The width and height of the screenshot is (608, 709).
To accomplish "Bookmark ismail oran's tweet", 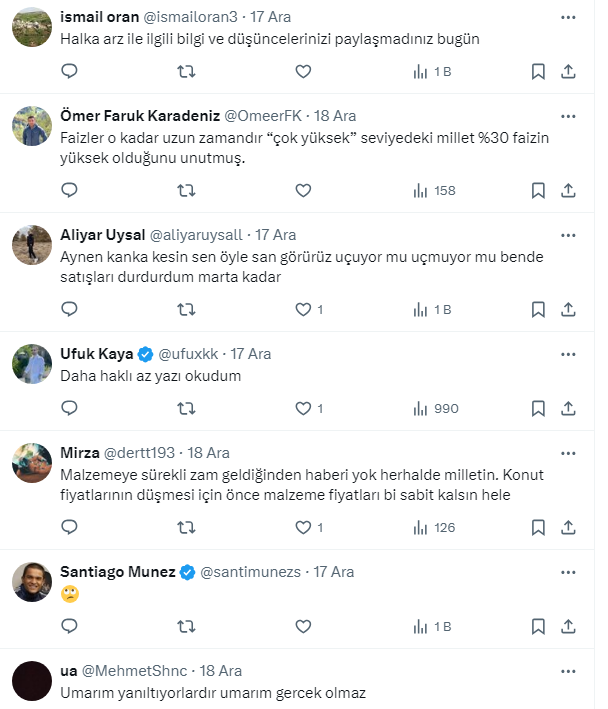I will [x=538, y=71].
